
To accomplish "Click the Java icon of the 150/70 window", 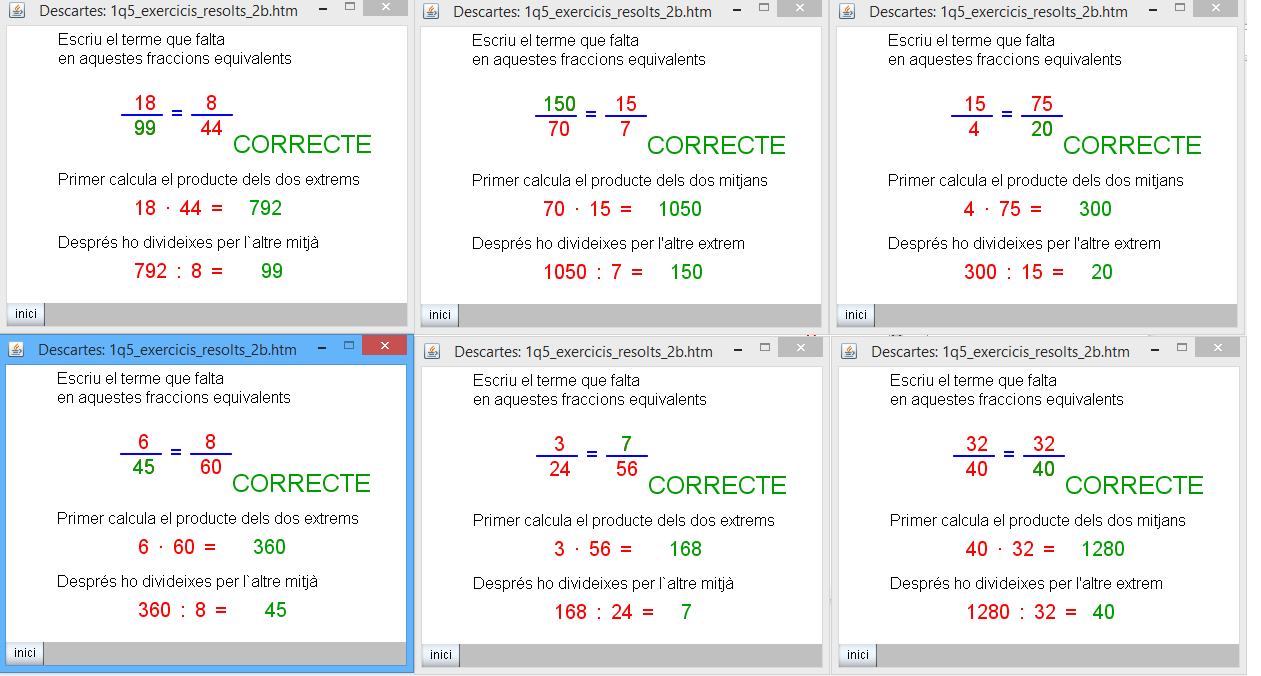I will [x=431, y=11].
